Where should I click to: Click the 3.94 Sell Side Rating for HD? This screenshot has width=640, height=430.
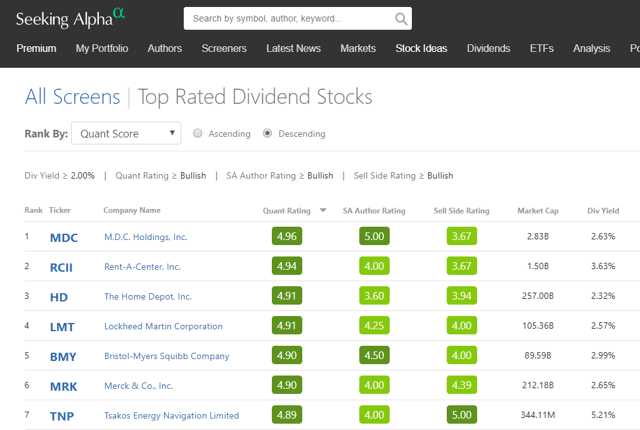click(x=462, y=296)
